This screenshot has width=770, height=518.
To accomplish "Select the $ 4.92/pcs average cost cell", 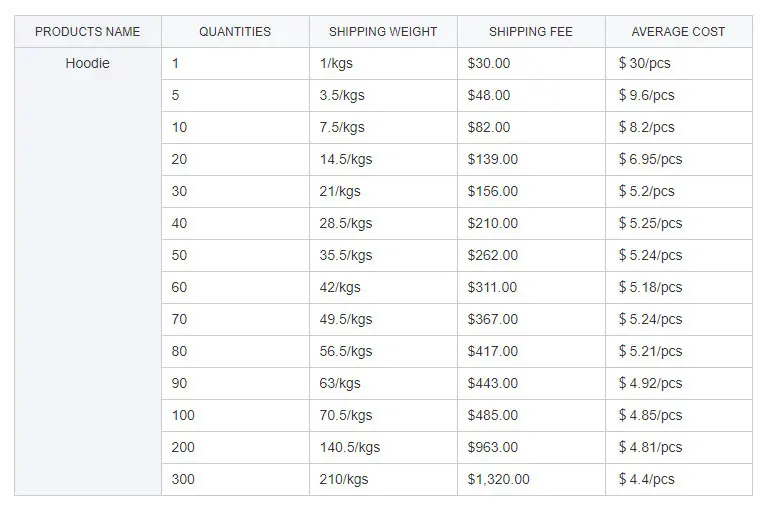I will (650, 384).
